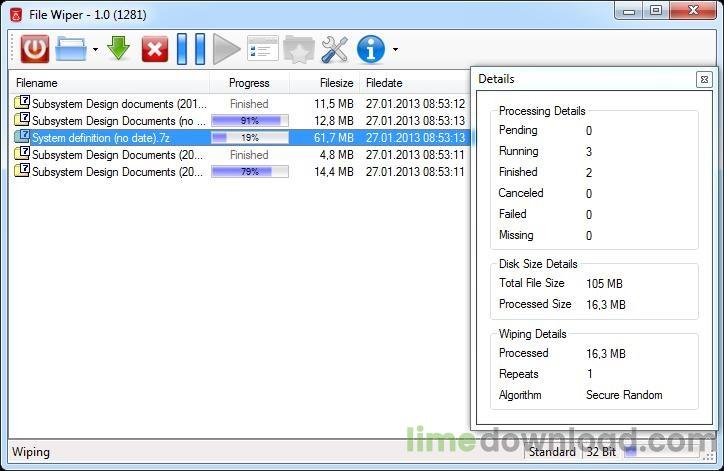Select the System definition (no date).7z file
This screenshot has height=471, width=724.
point(100,138)
